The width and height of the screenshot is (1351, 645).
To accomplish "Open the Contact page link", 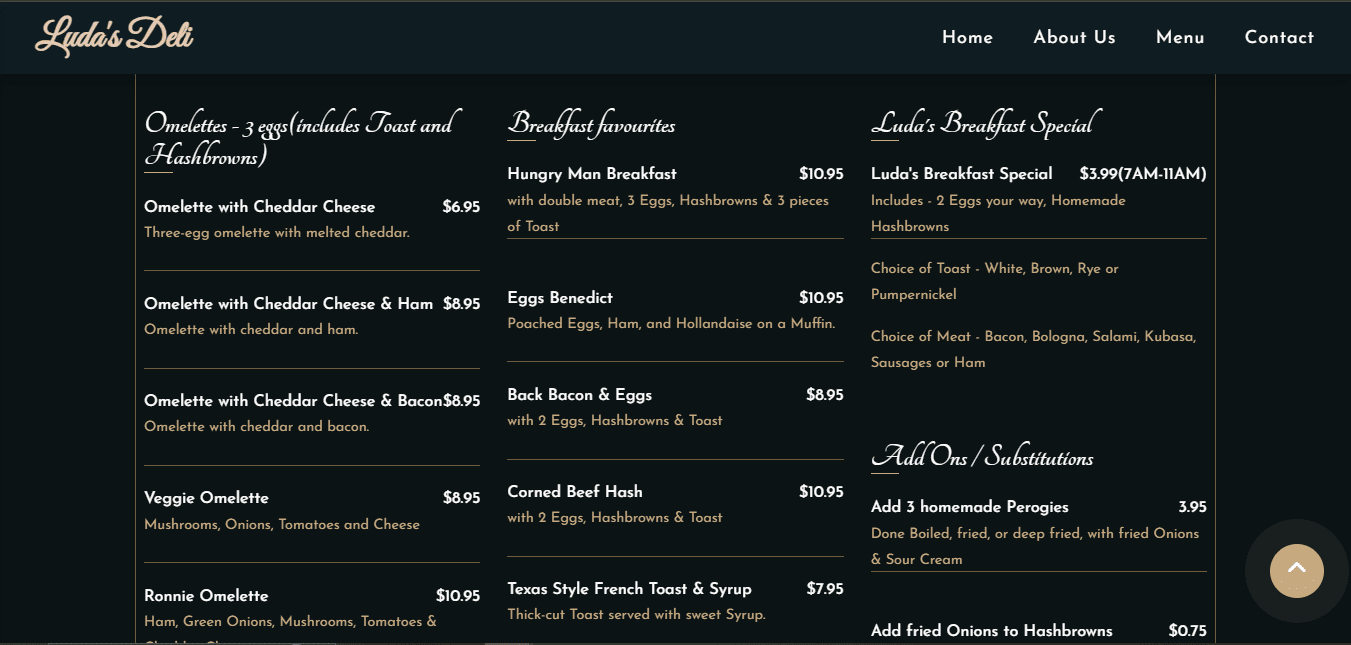I will point(1279,37).
